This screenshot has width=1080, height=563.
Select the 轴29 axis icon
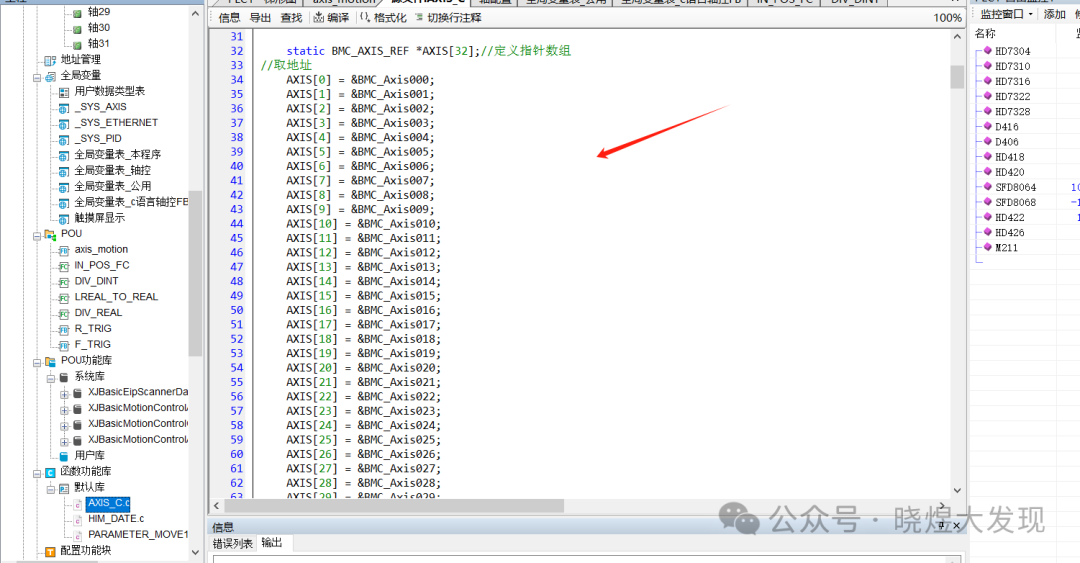click(77, 12)
